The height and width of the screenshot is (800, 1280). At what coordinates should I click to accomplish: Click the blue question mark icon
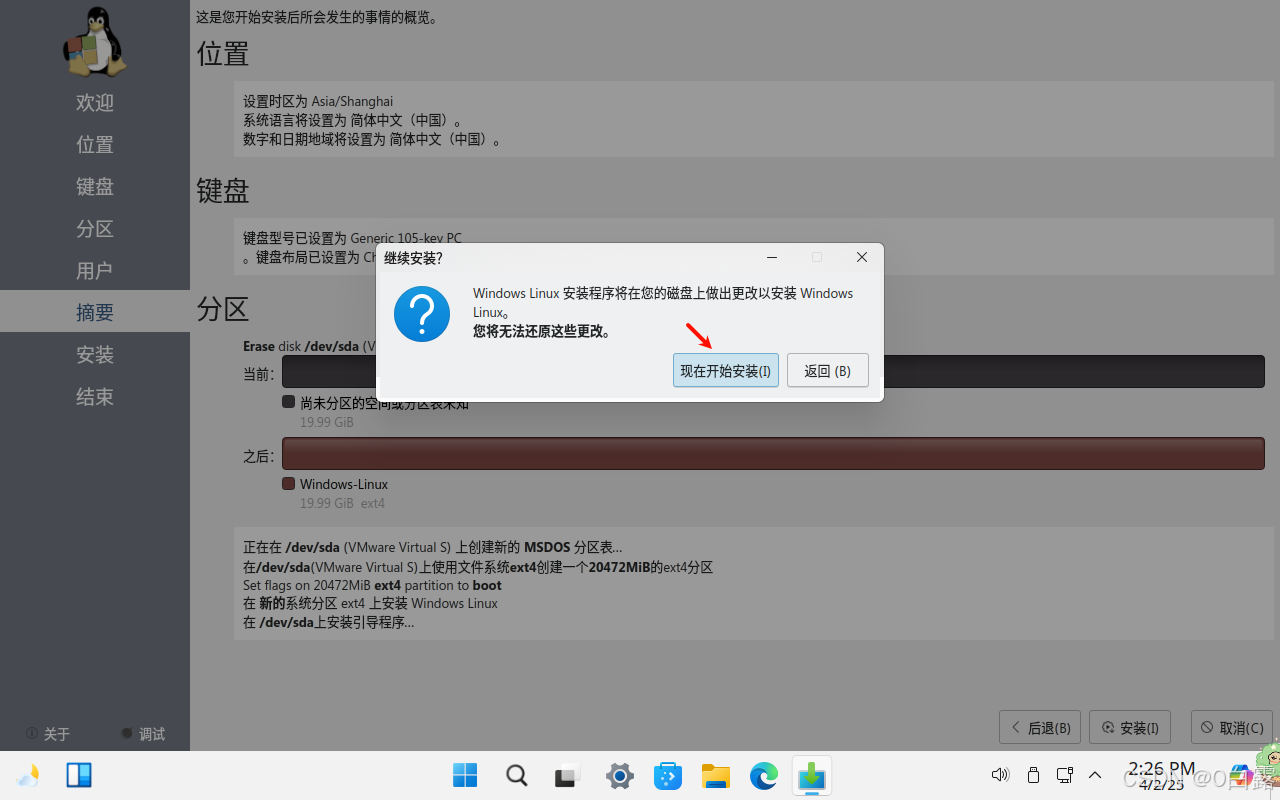coord(422,314)
